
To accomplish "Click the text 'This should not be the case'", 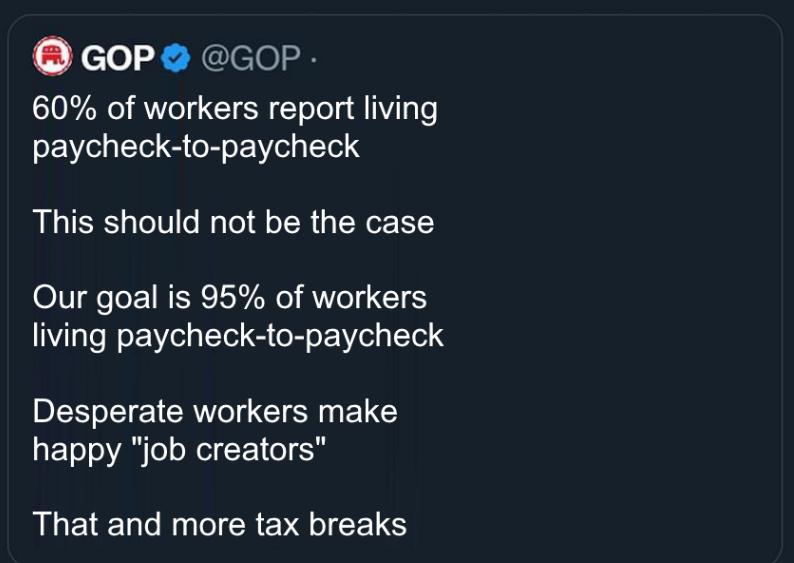I will (233, 222).
